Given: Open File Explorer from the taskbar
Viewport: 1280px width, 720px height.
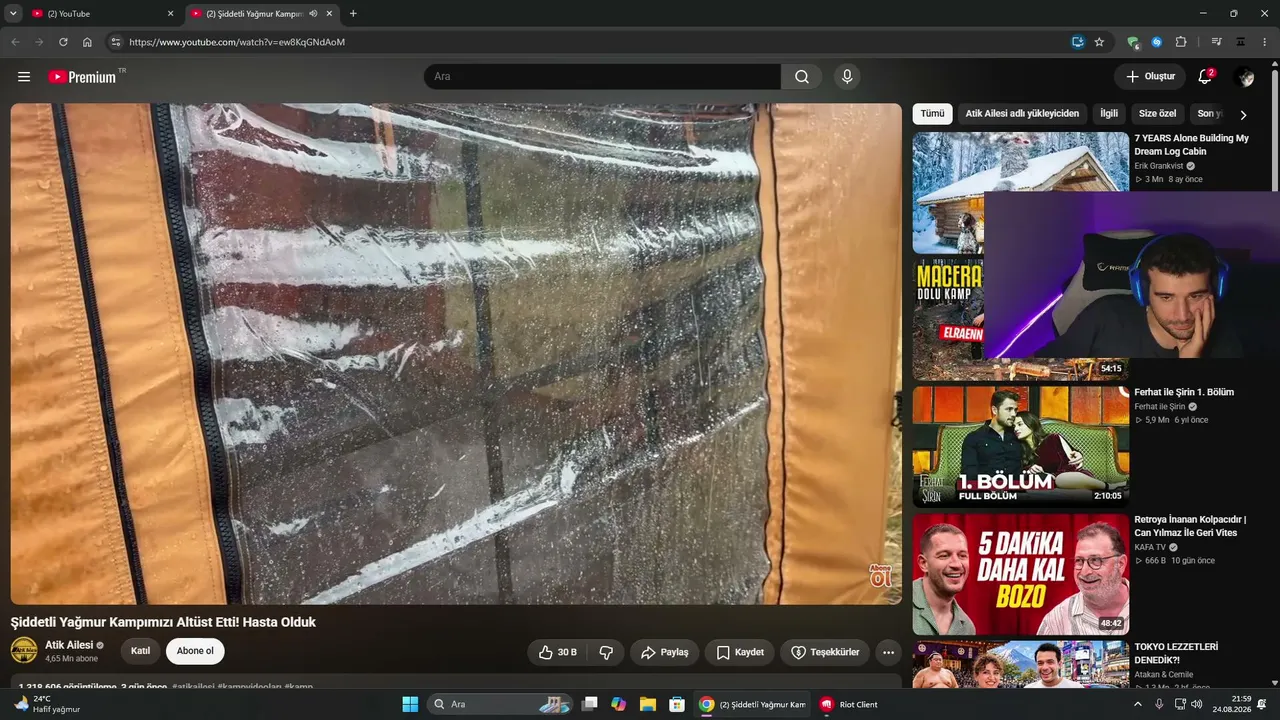Looking at the screenshot, I should coord(648,704).
